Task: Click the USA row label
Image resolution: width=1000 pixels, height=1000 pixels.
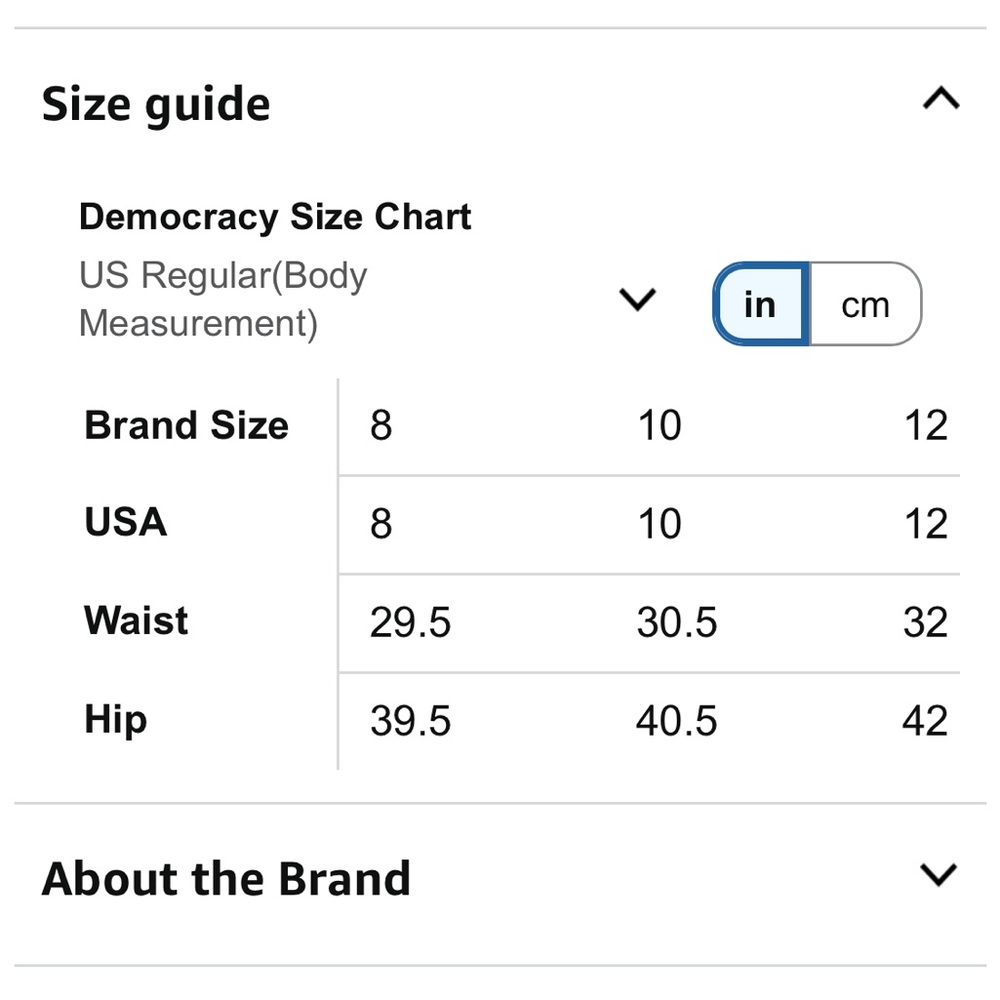Action: [126, 522]
